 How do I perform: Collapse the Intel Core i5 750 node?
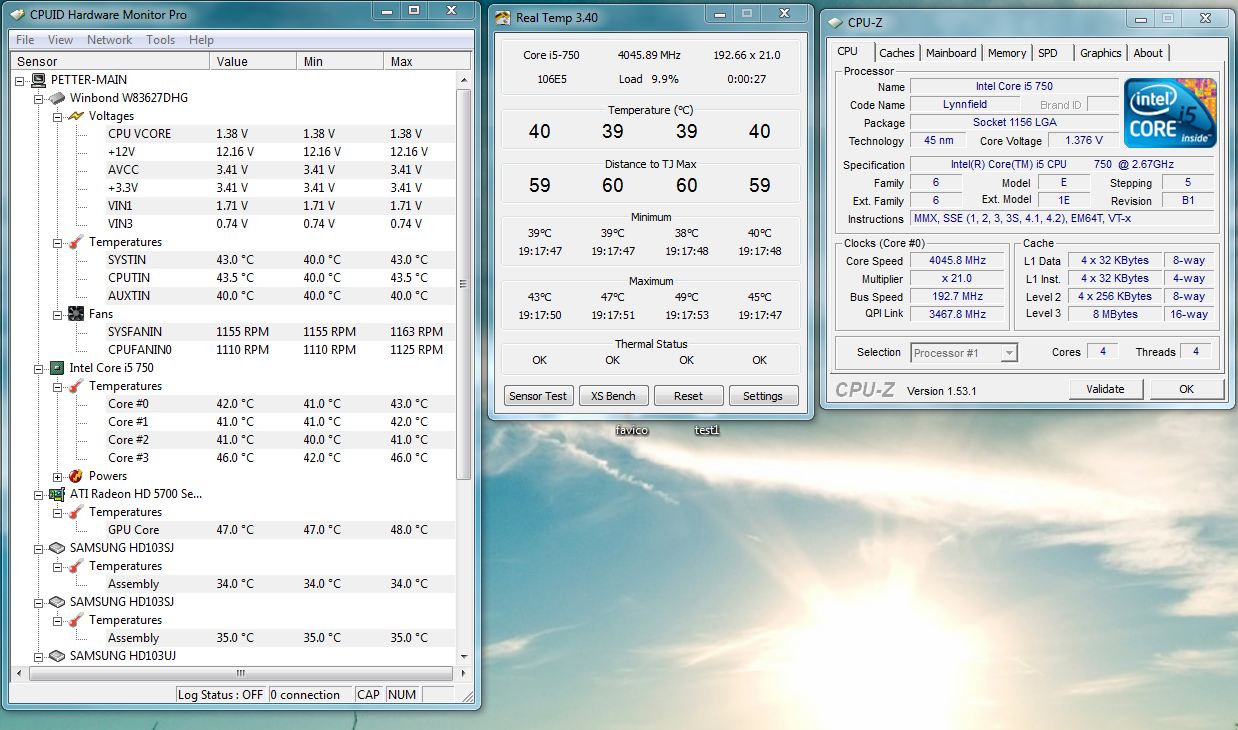39,368
